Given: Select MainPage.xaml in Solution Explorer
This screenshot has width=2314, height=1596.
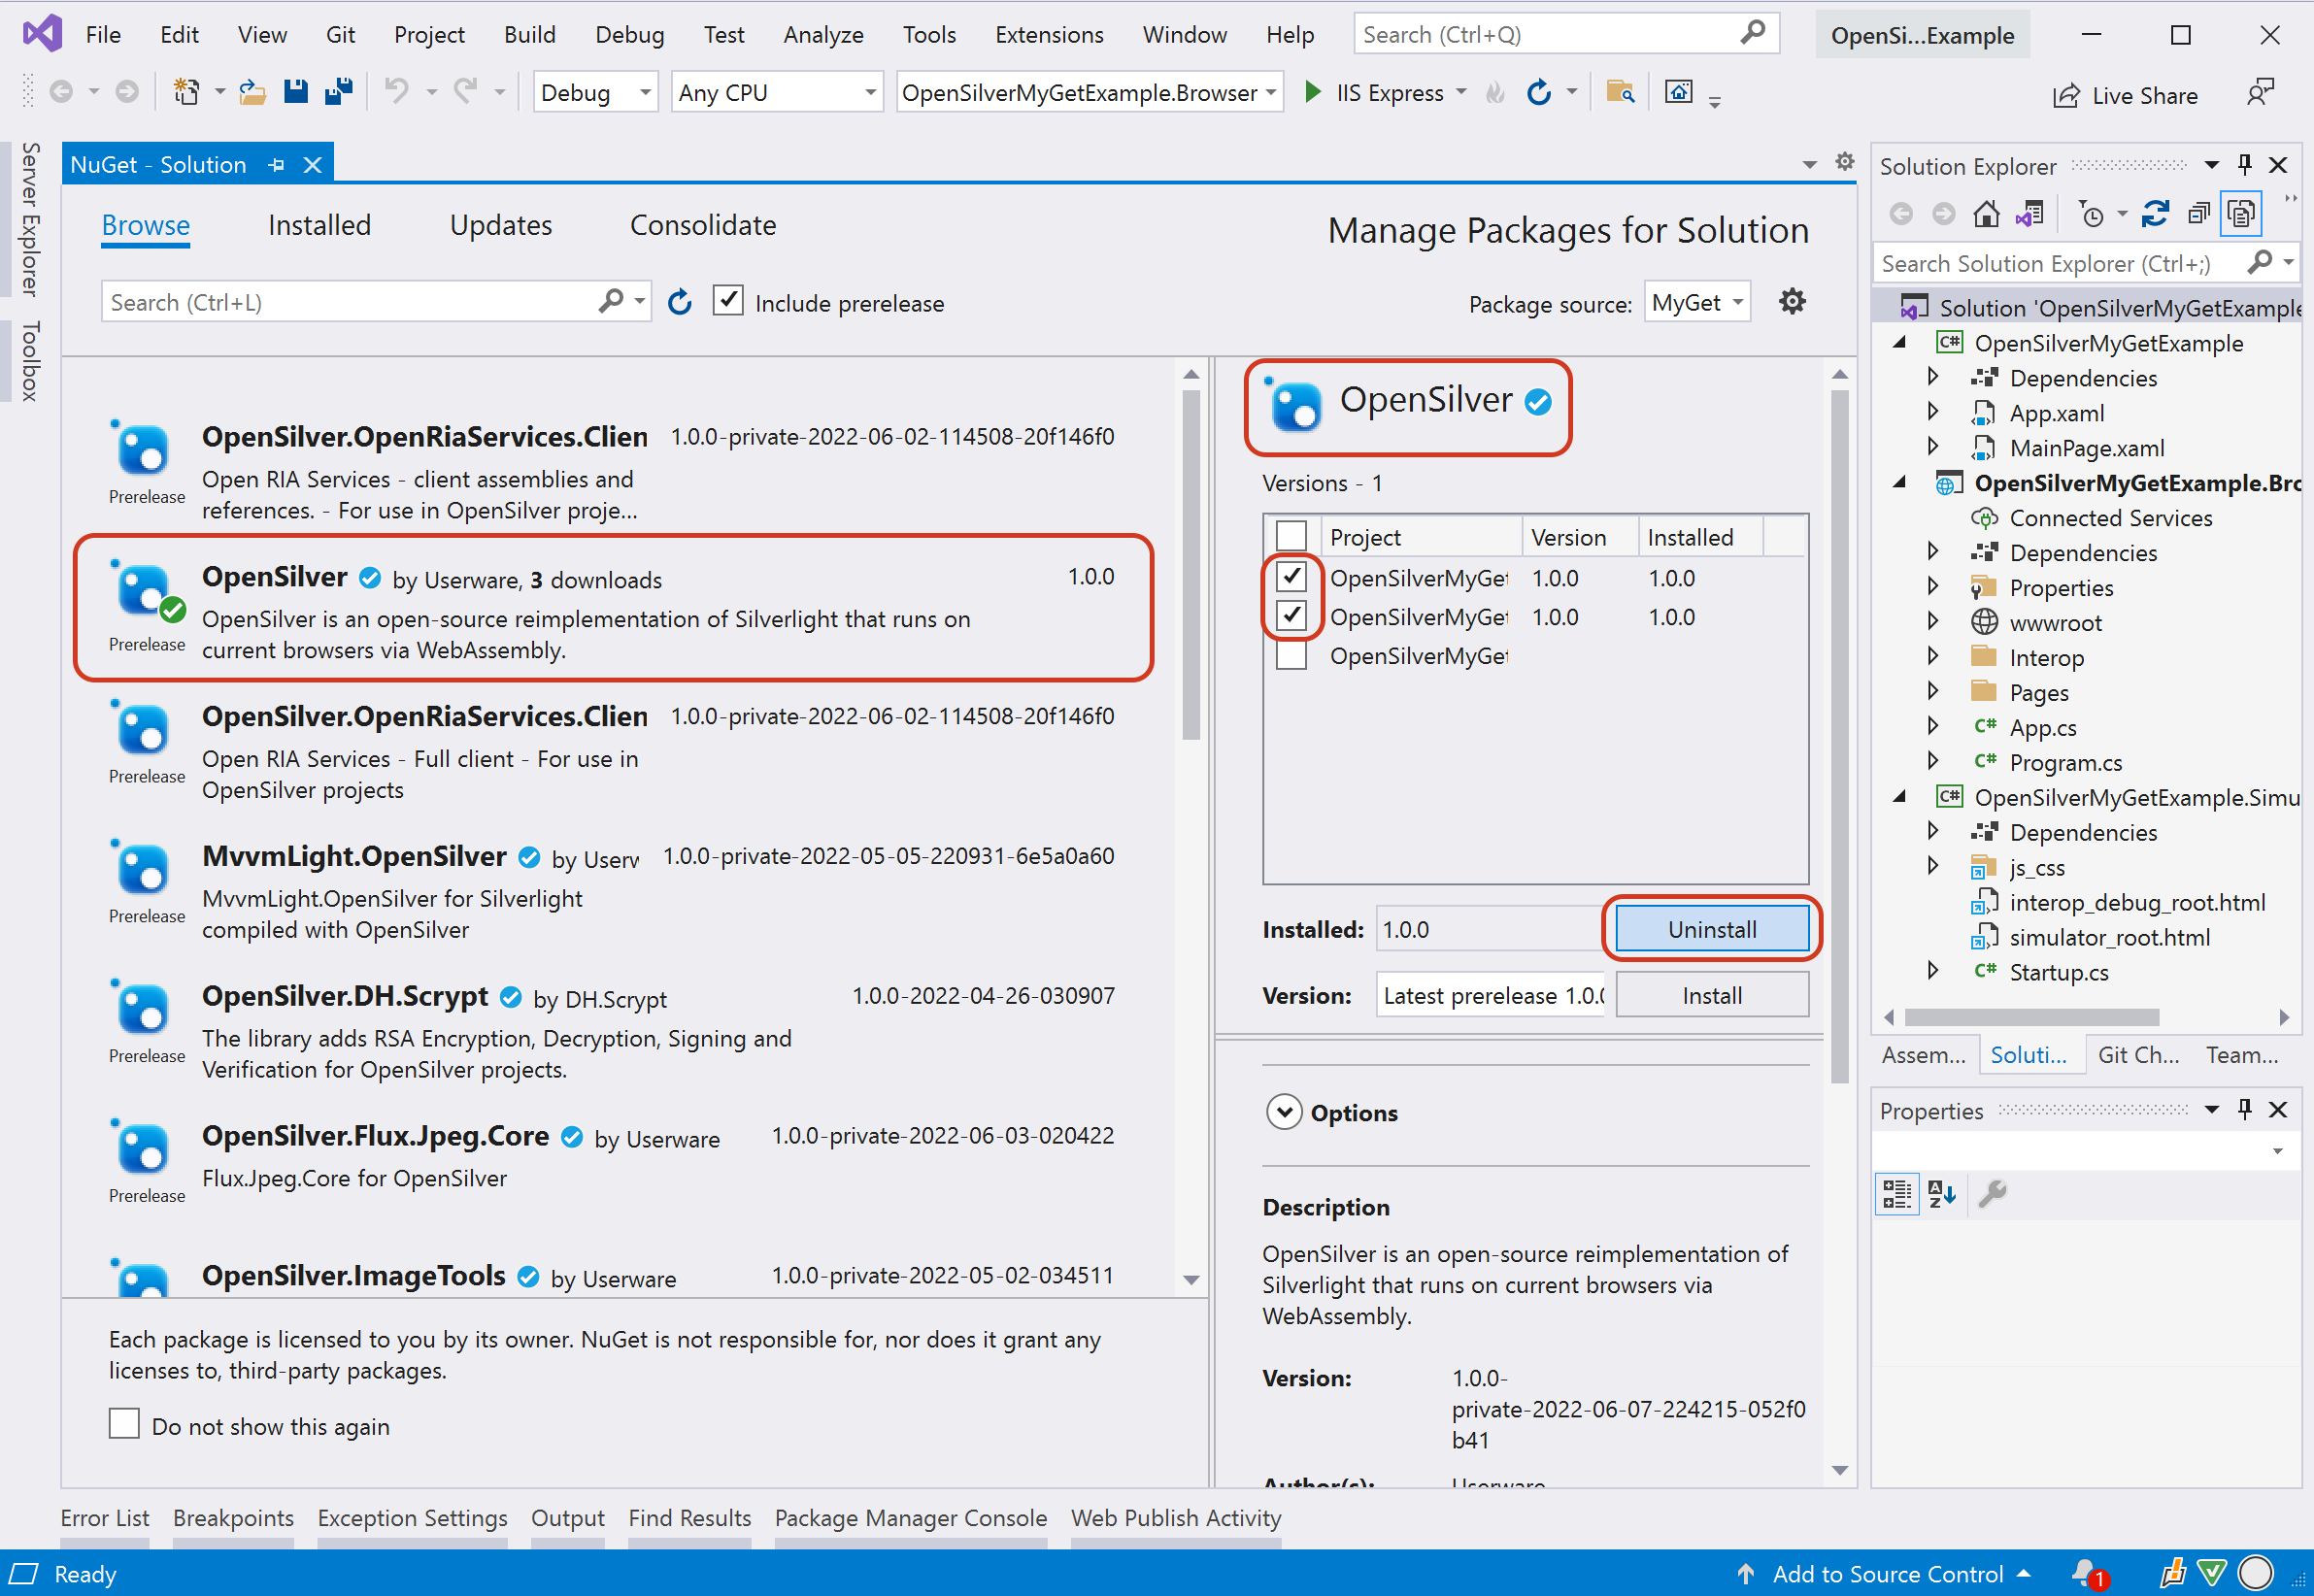Looking at the screenshot, I should point(2086,448).
